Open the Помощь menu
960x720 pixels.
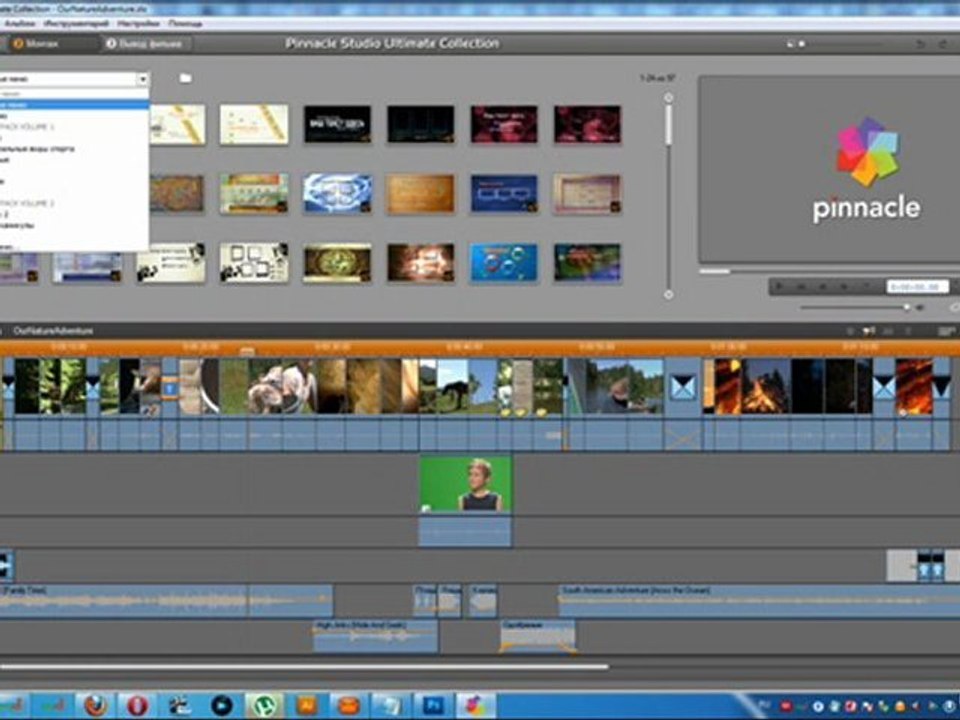pyautogui.click(x=185, y=23)
